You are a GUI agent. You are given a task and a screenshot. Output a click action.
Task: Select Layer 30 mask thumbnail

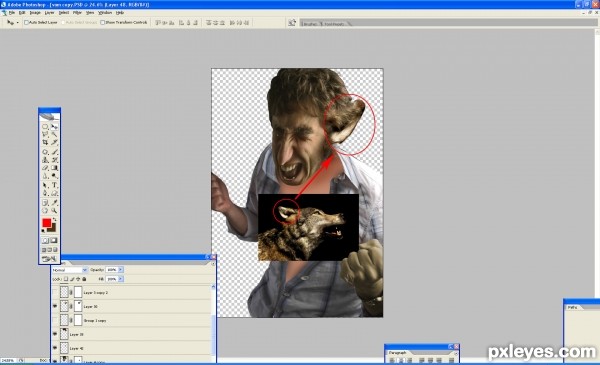(x=78, y=306)
